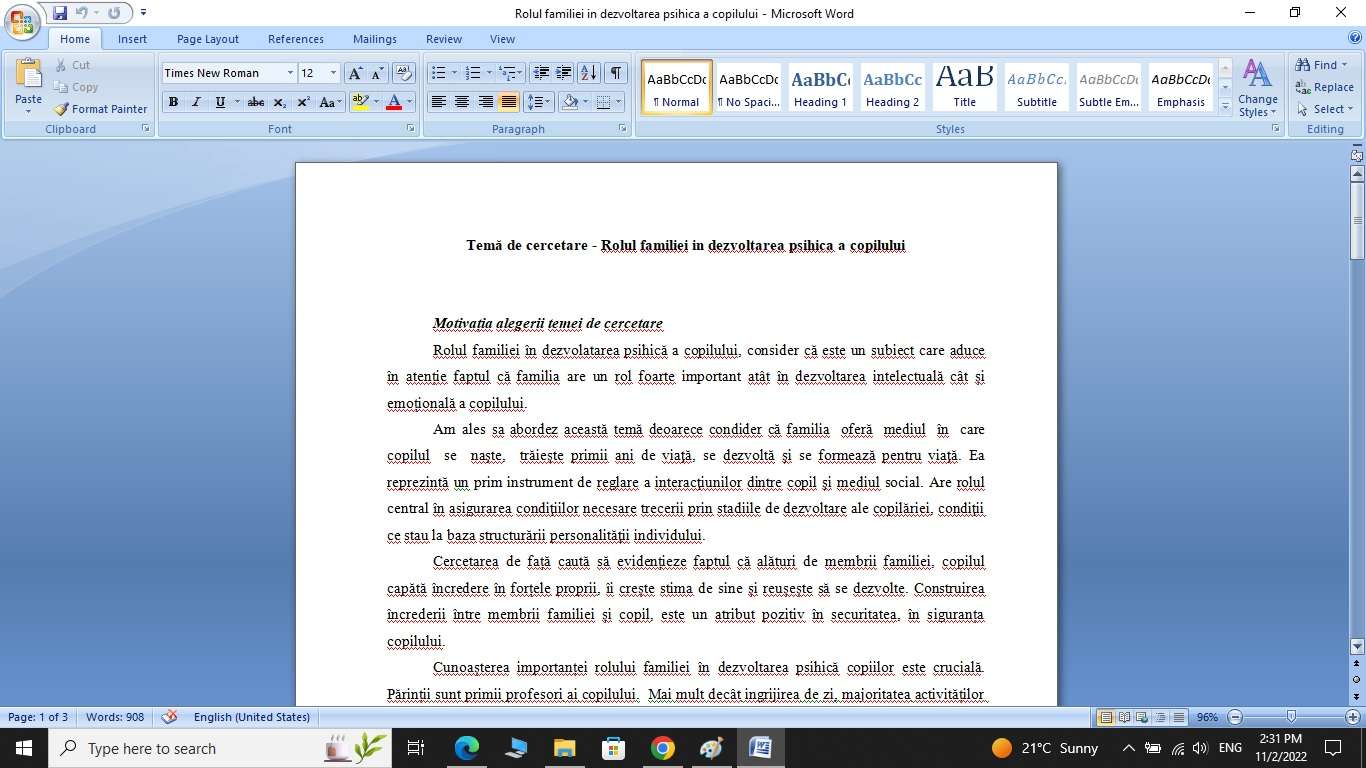Open the font size dropdown
Viewport: 1366px width, 768px height.
(x=333, y=73)
